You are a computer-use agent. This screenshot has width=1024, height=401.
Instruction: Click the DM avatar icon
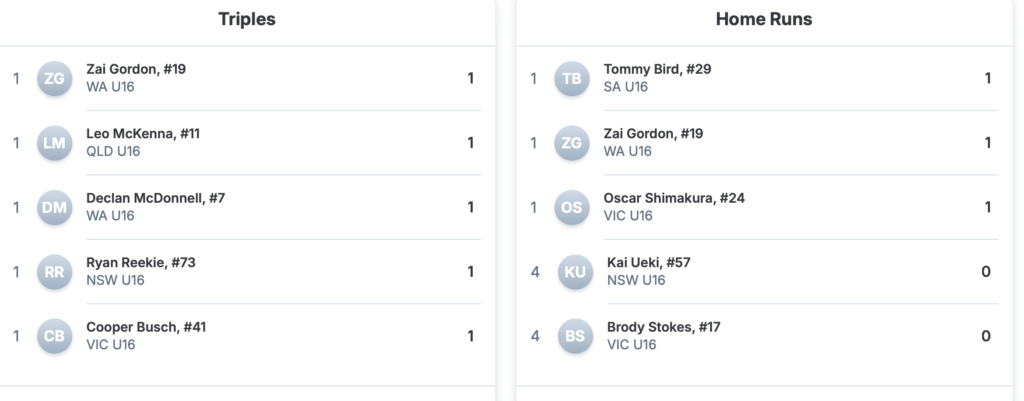point(54,207)
